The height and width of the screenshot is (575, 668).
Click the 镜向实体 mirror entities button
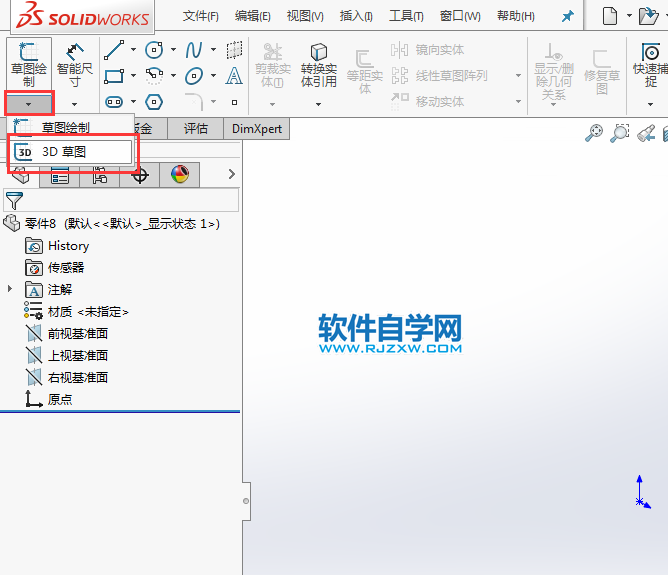428,50
